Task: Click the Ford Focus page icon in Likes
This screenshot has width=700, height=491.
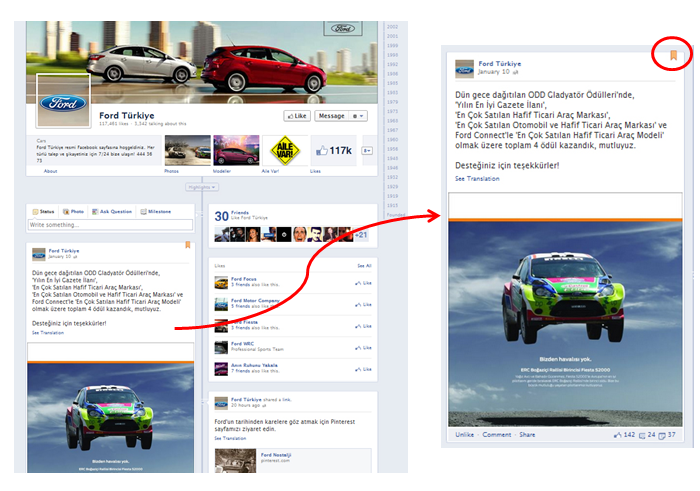Action: (x=222, y=282)
